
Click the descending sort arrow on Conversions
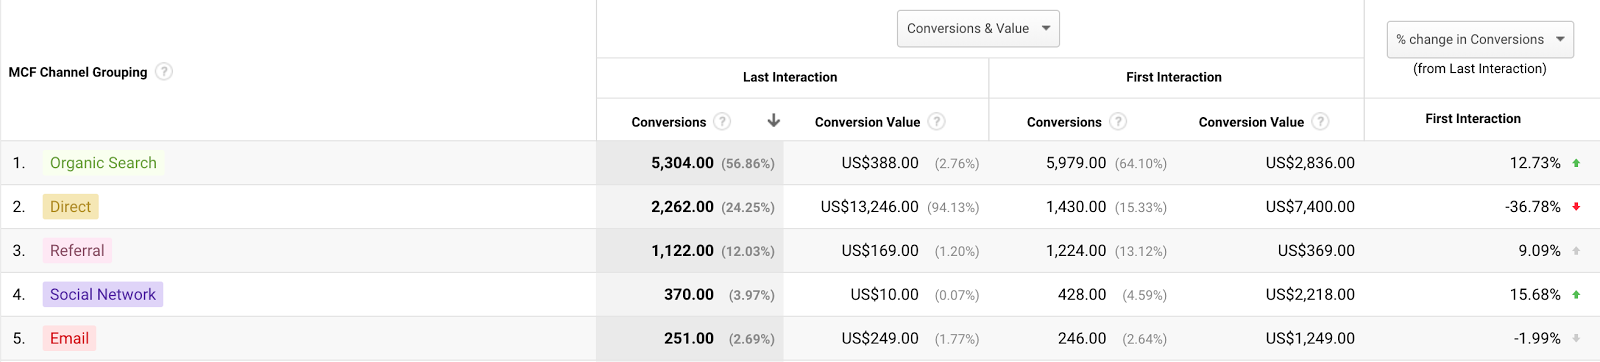click(773, 120)
